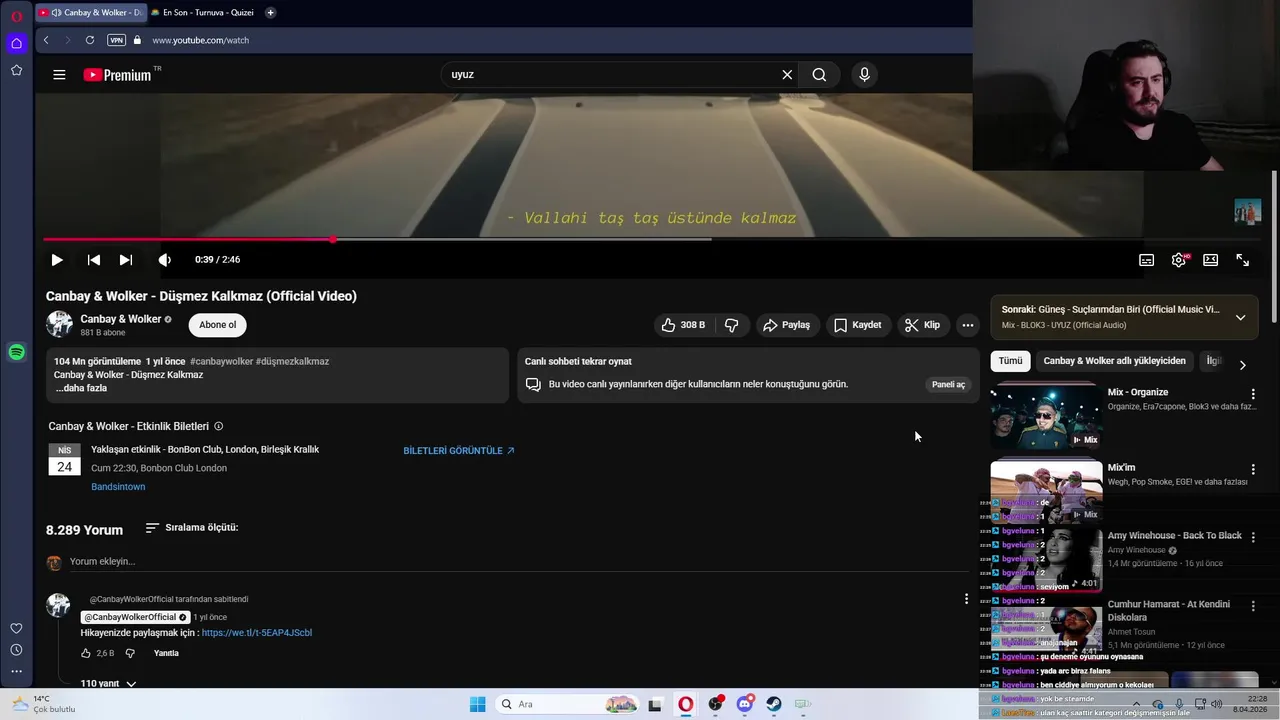Viewport: 1280px width, 720px height.
Task: Toggle the Opera VPN badge
Action: tap(117, 40)
